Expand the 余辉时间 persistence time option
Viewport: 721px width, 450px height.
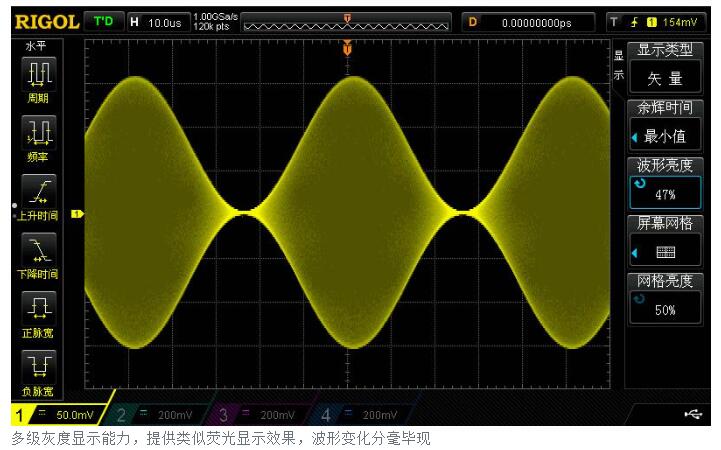pos(665,128)
